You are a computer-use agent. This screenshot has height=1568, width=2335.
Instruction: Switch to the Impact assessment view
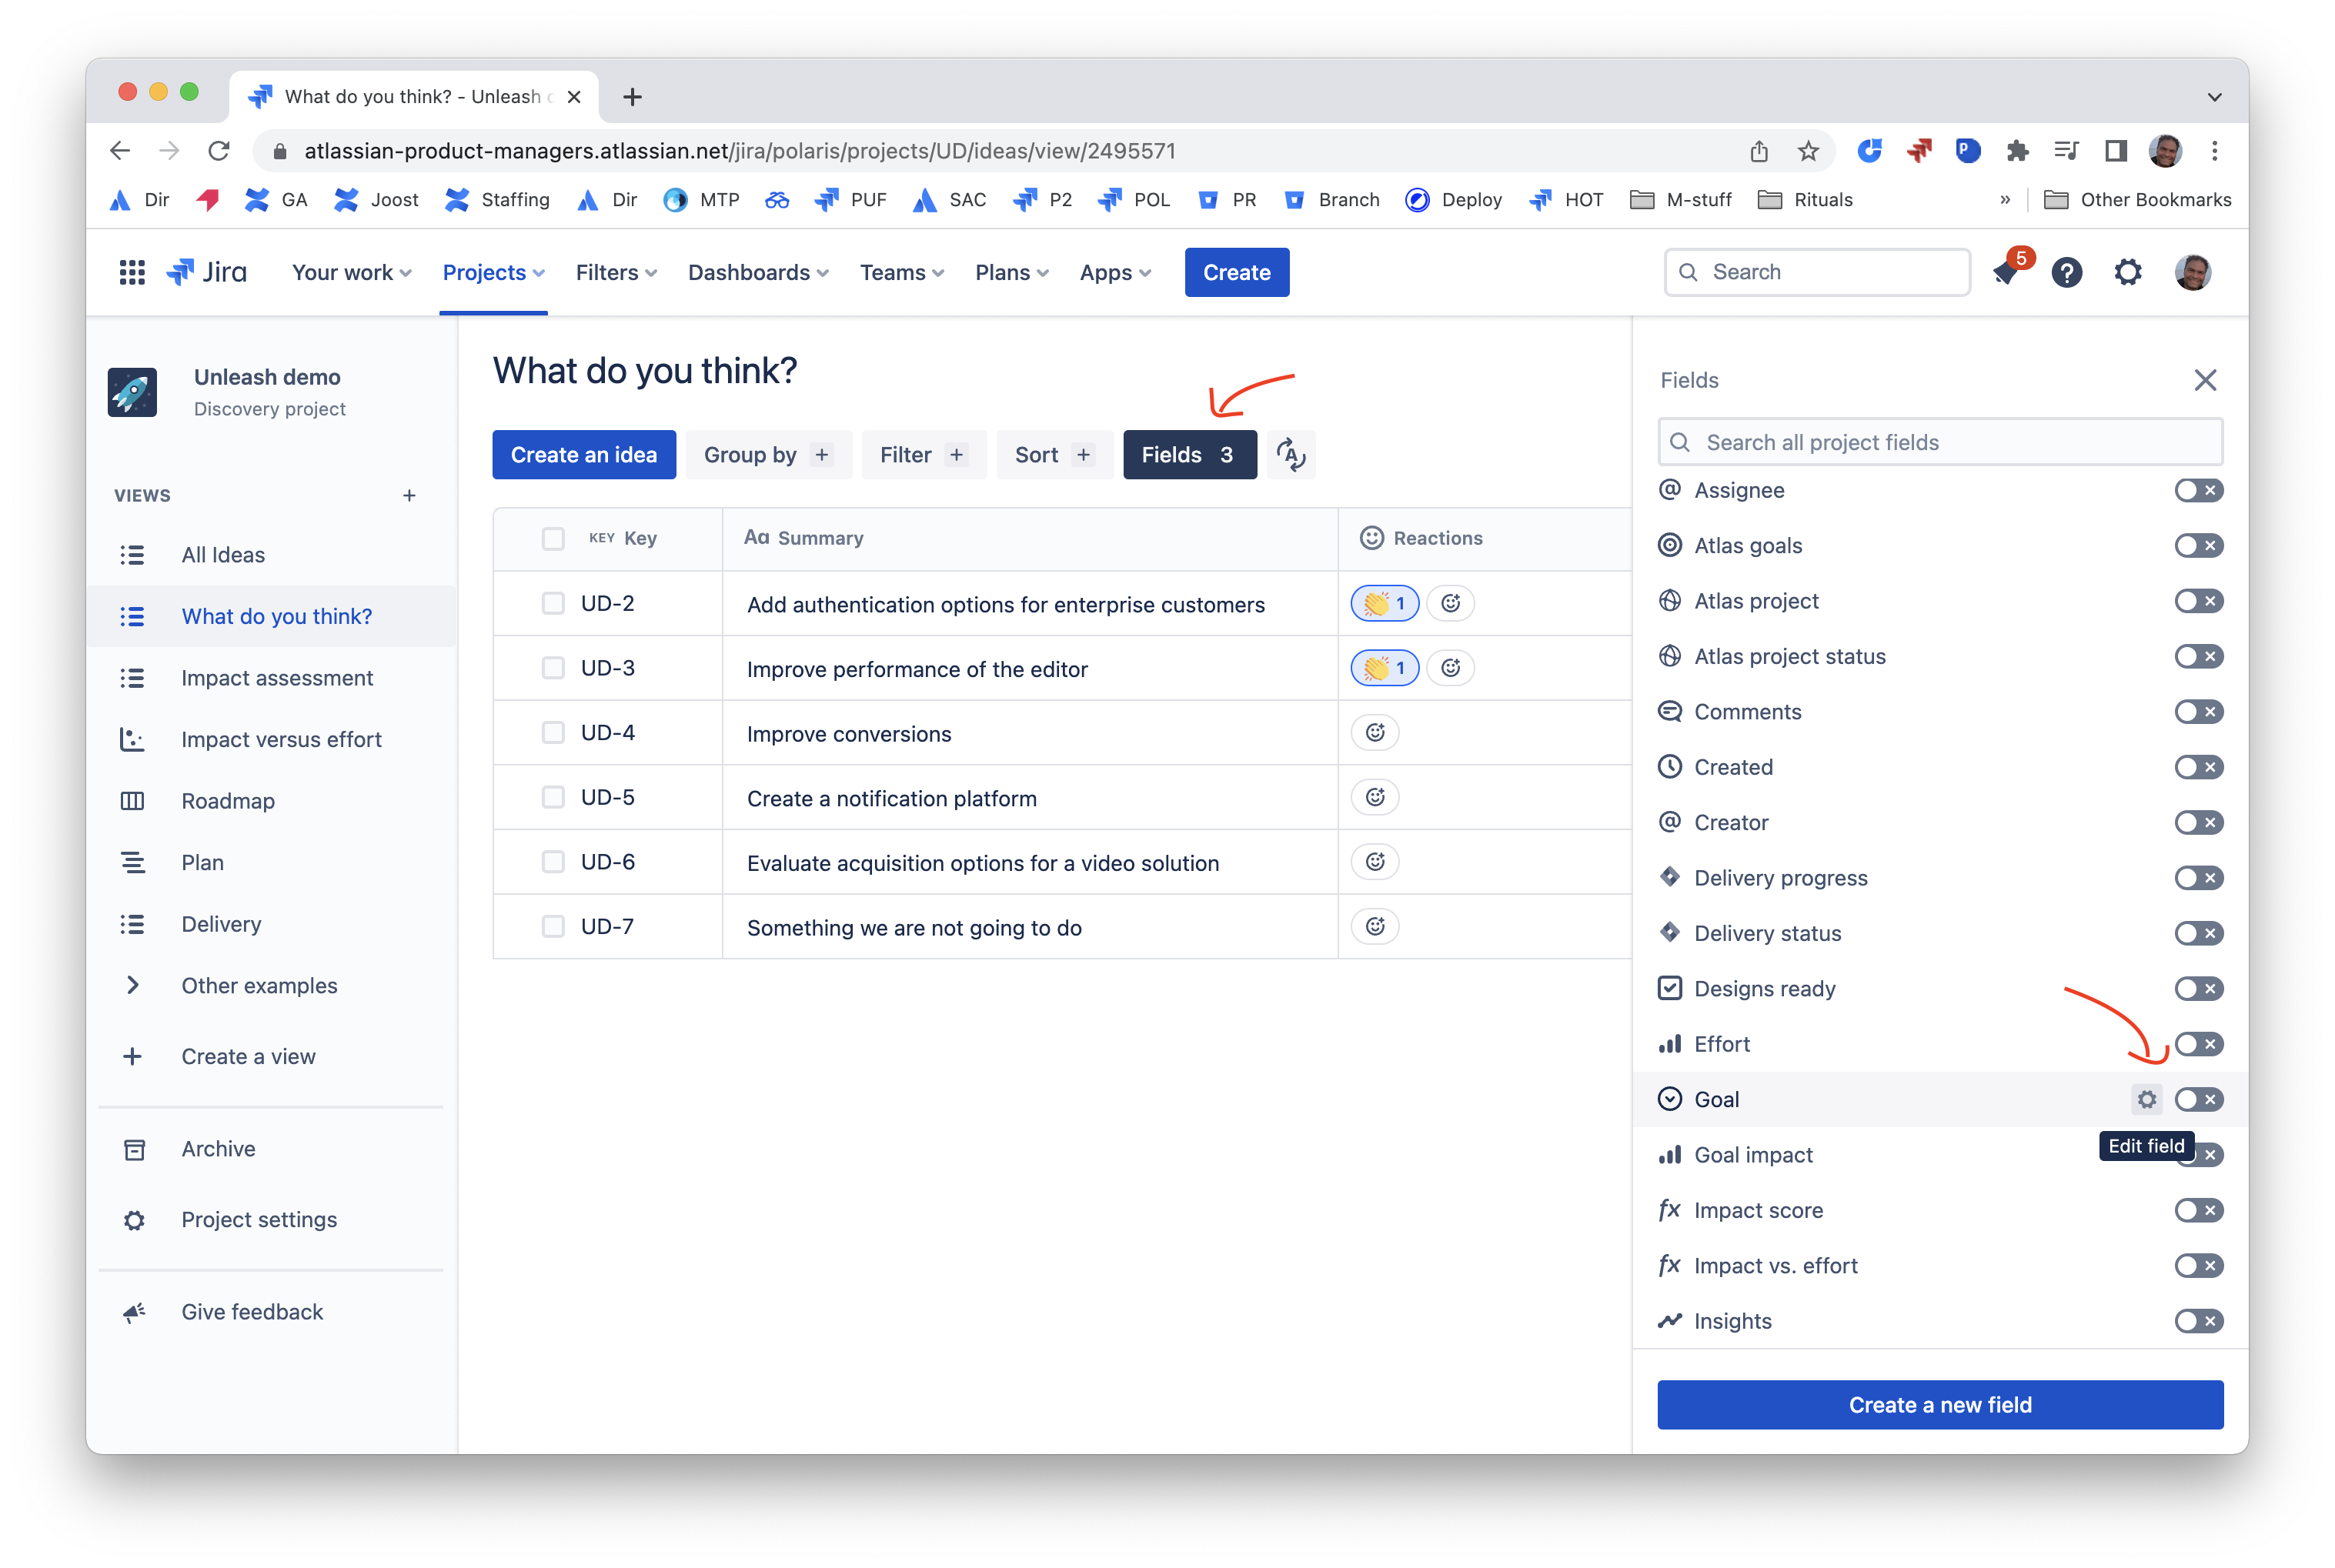(x=277, y=678)
